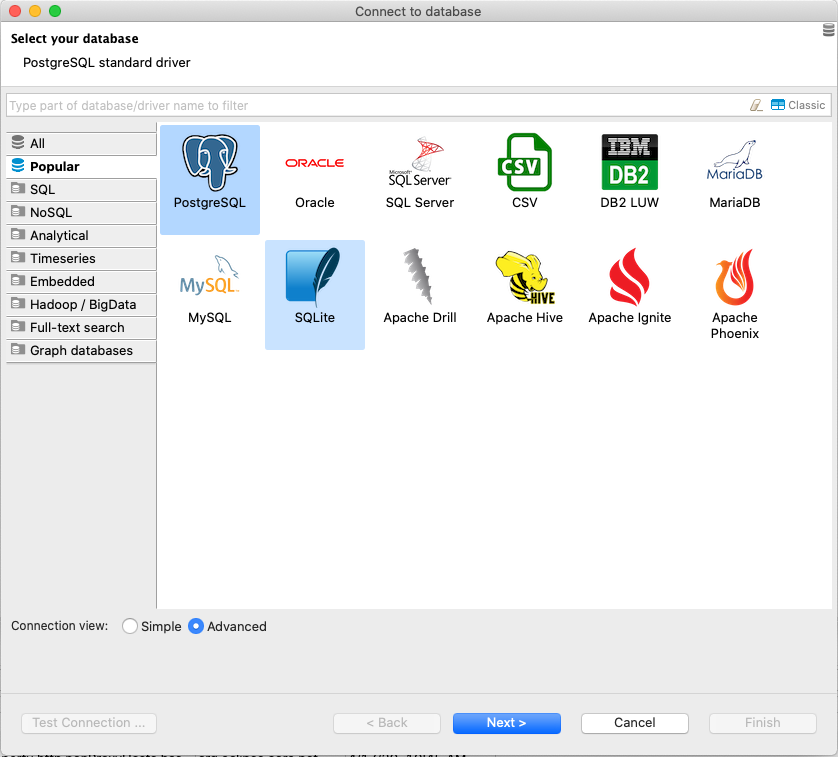
Task: Click the Next > button
Action: 507,723
